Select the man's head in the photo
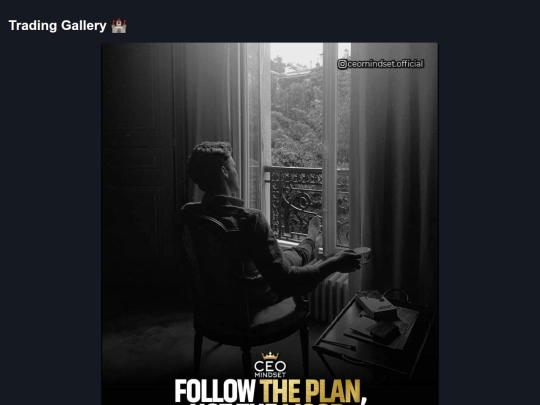This screenshot has width=540, height=405. (212, 167)
